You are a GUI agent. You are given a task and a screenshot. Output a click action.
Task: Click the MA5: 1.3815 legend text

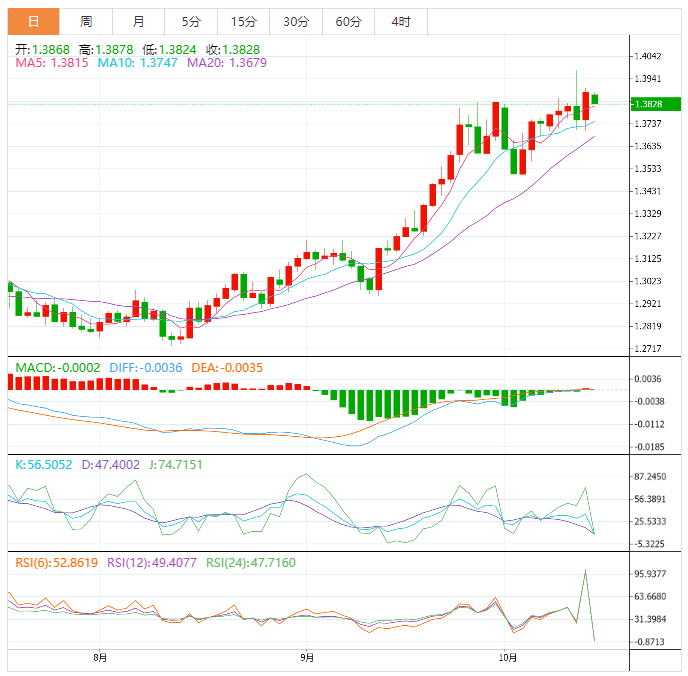(x=52, y=63)
